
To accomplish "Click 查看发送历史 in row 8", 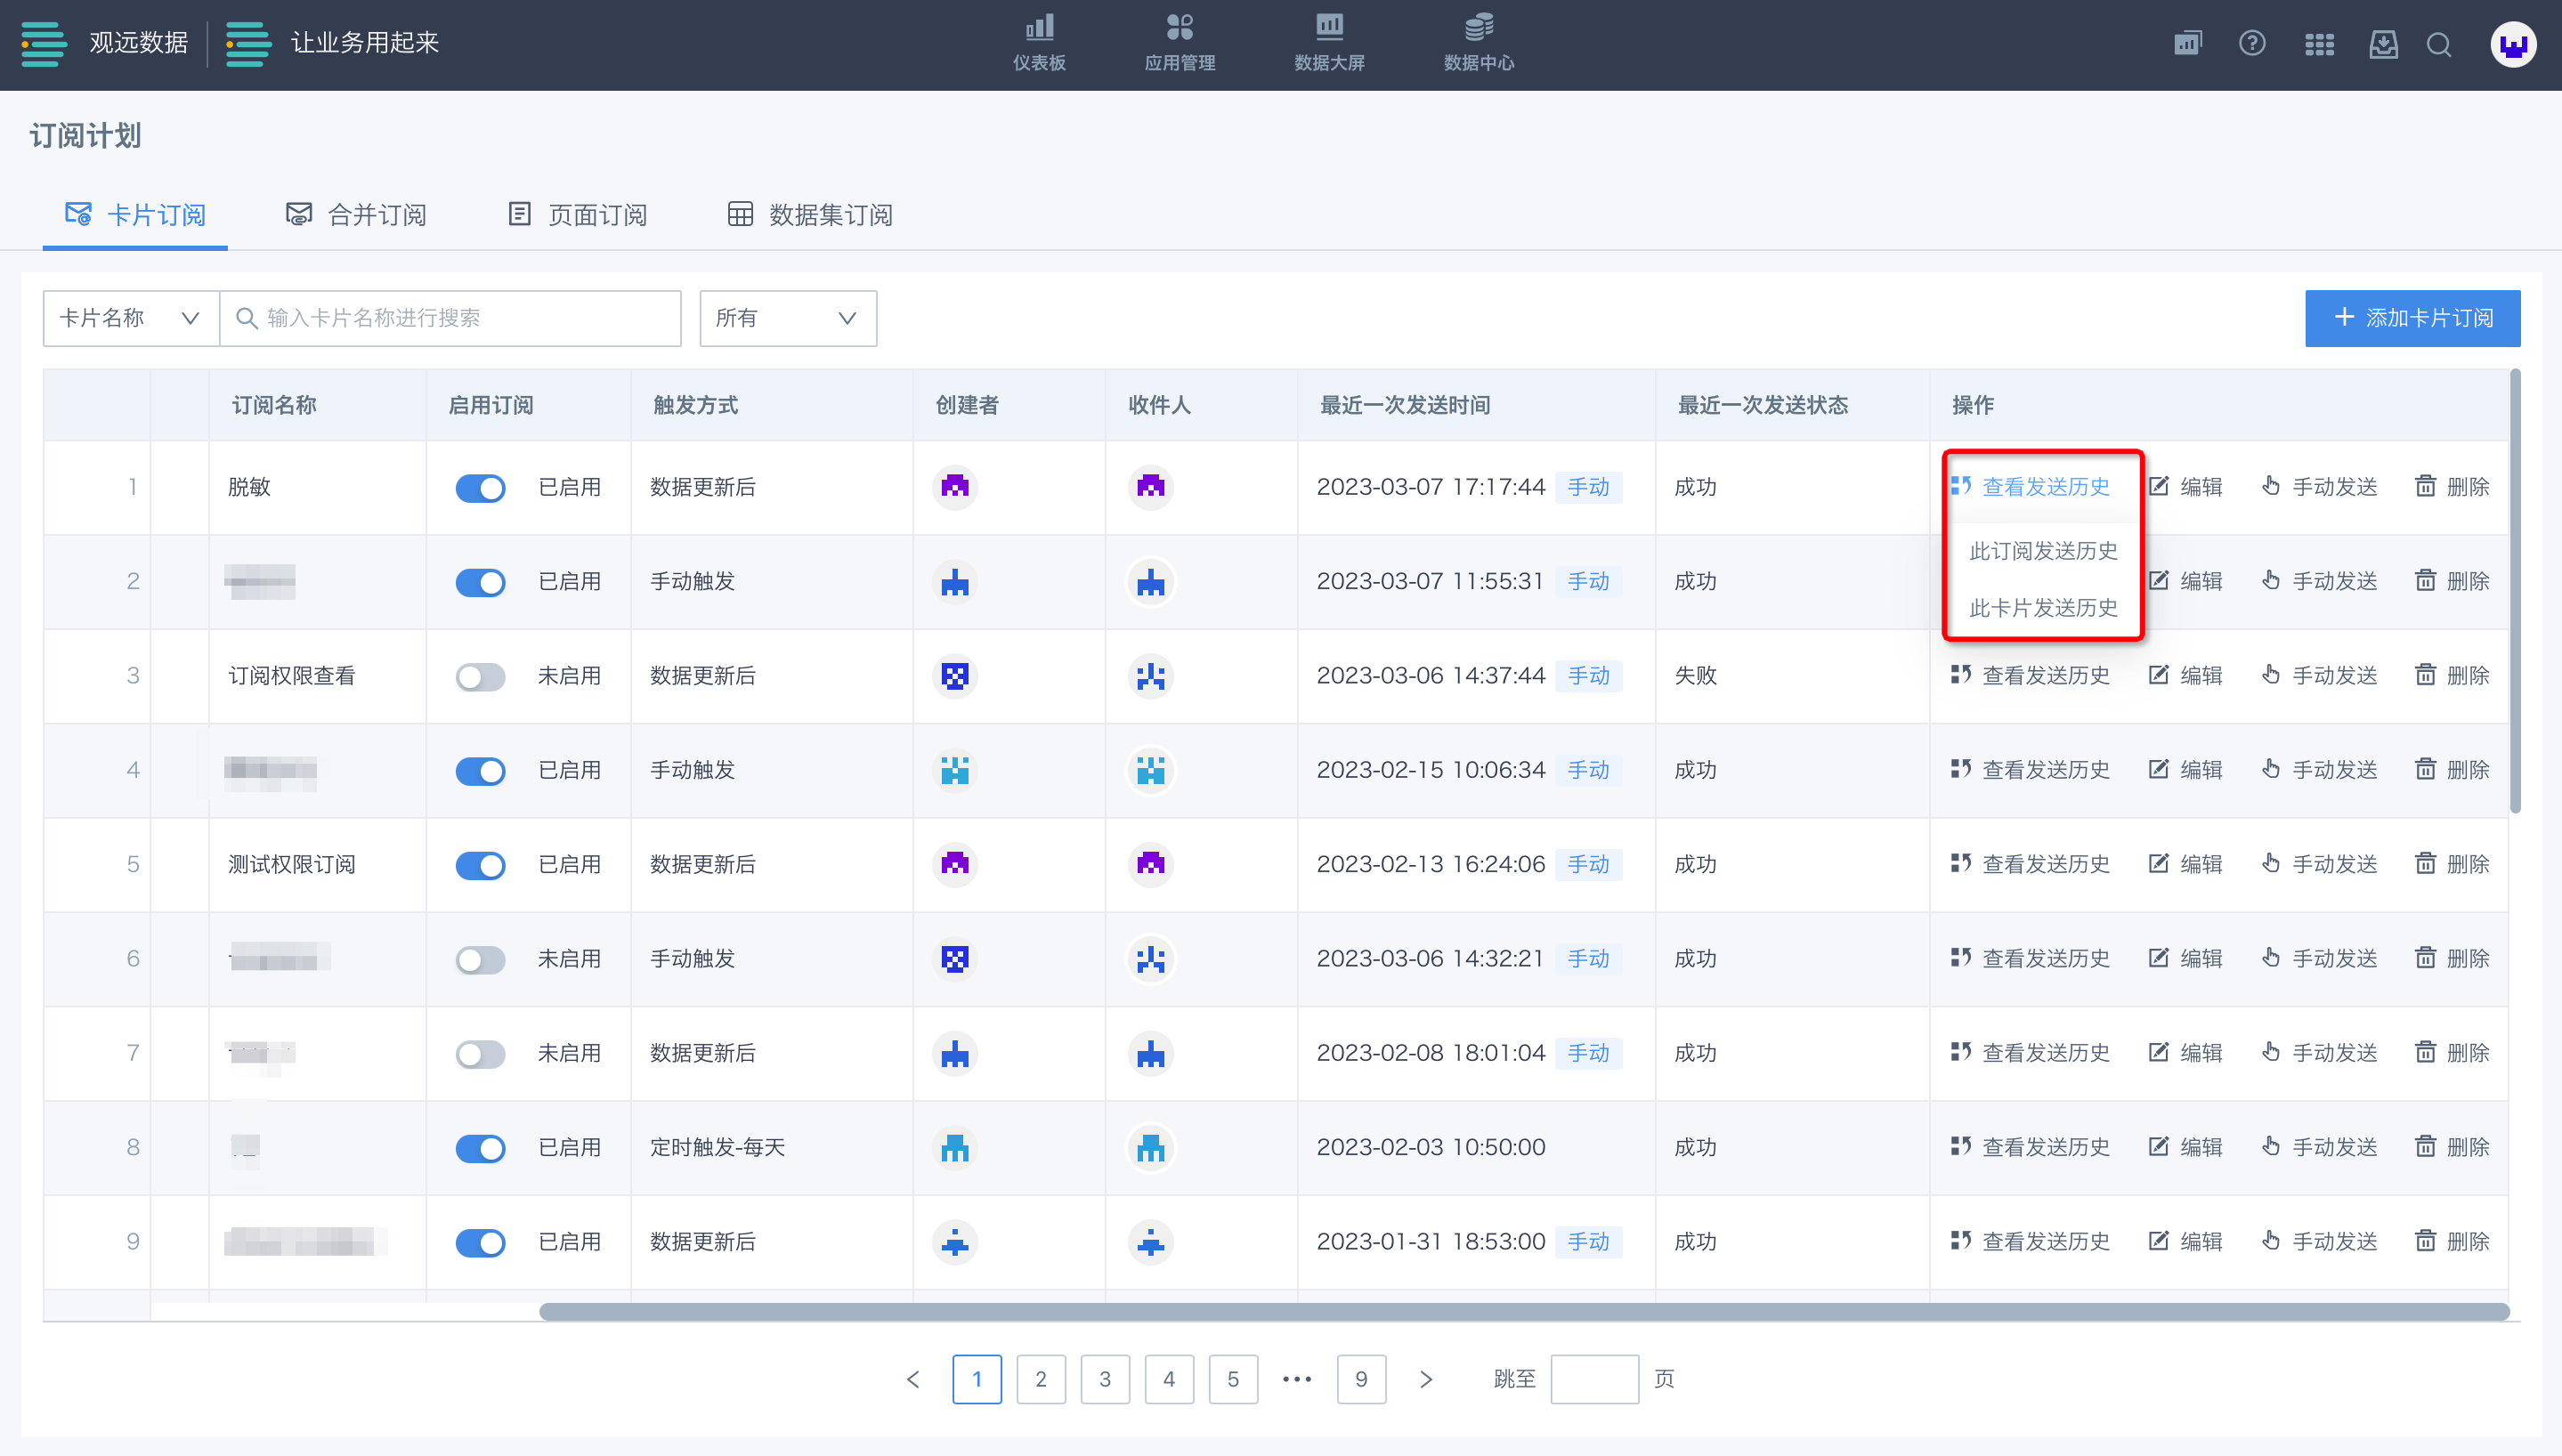I will pyautogui.click(x=2030, y=1147).
